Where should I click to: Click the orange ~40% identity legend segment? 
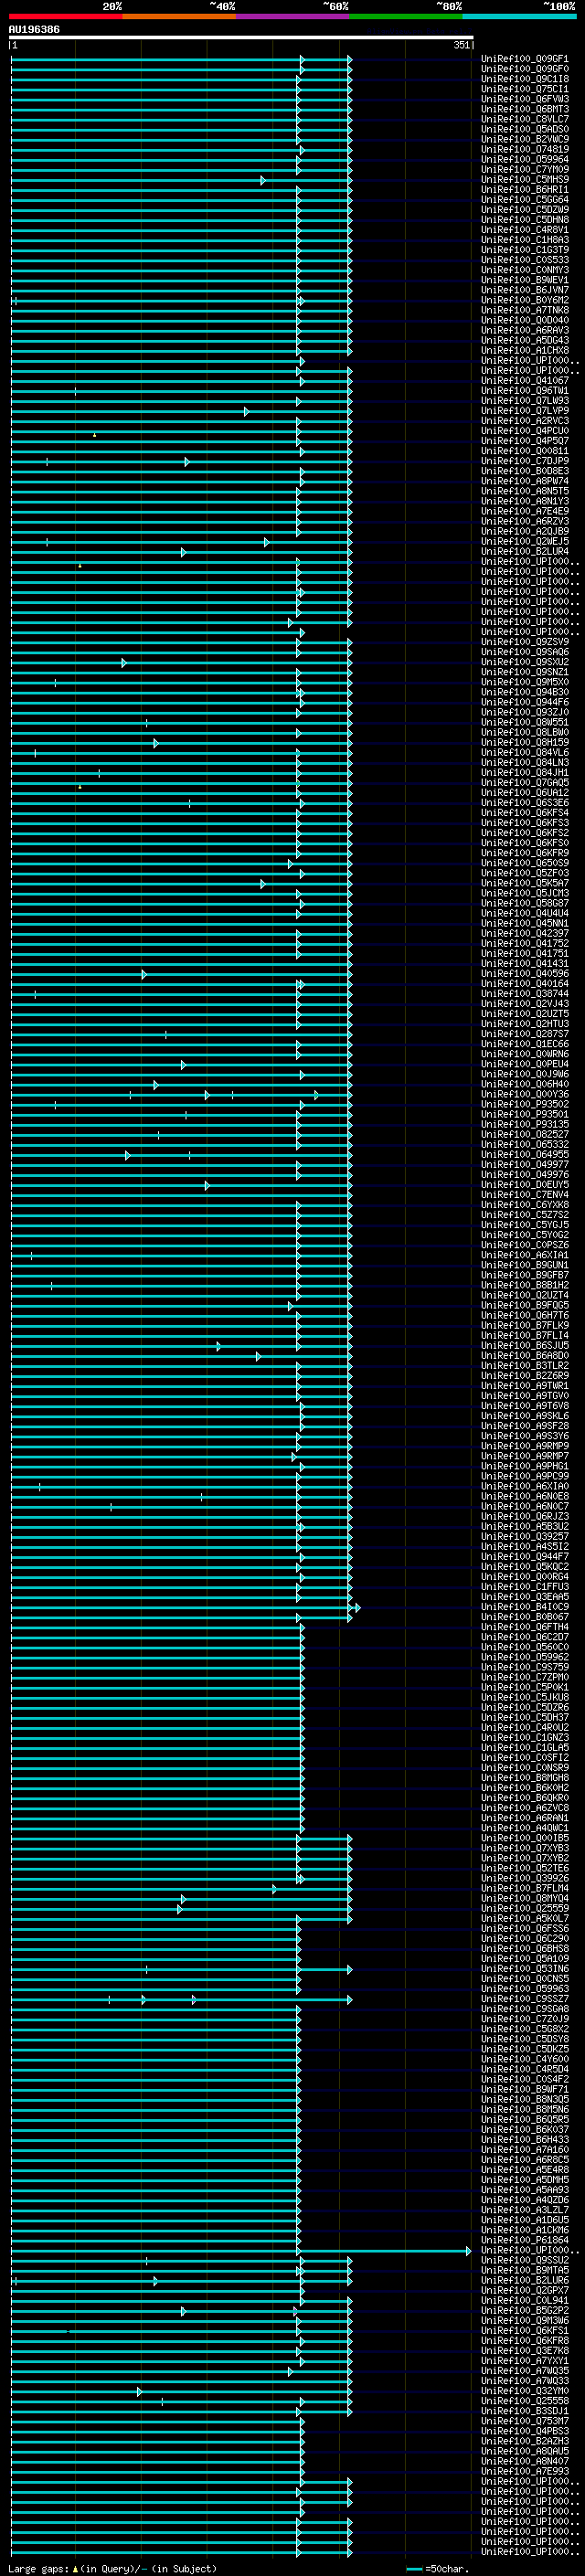point(179,16)
